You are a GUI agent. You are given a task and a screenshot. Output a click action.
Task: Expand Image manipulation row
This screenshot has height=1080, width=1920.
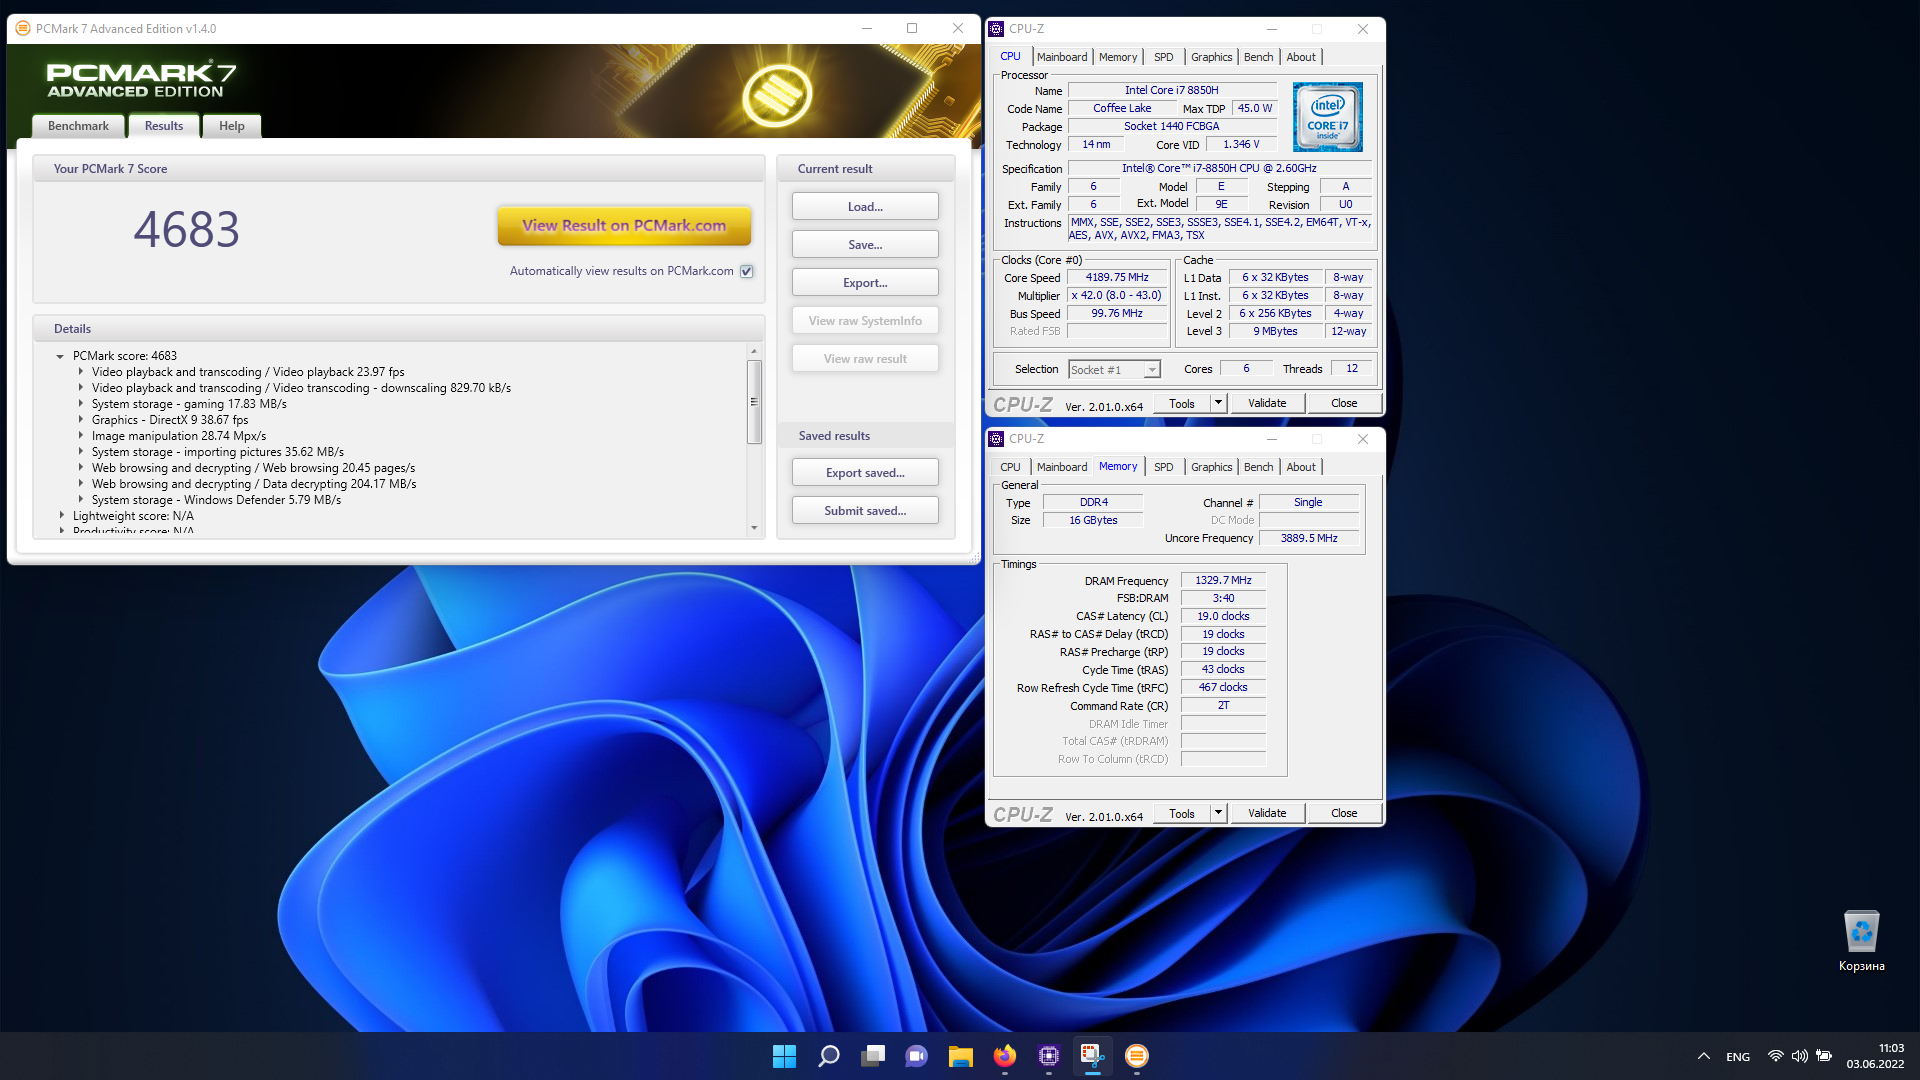click(81, 436)
